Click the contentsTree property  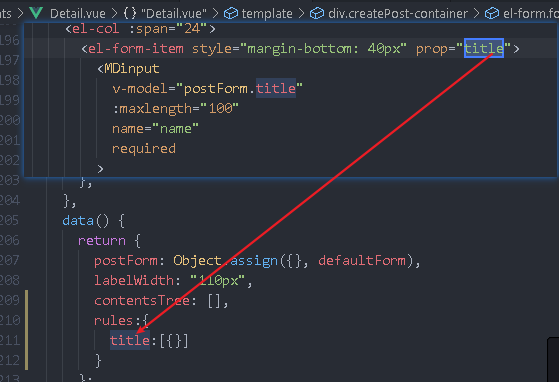142,301
